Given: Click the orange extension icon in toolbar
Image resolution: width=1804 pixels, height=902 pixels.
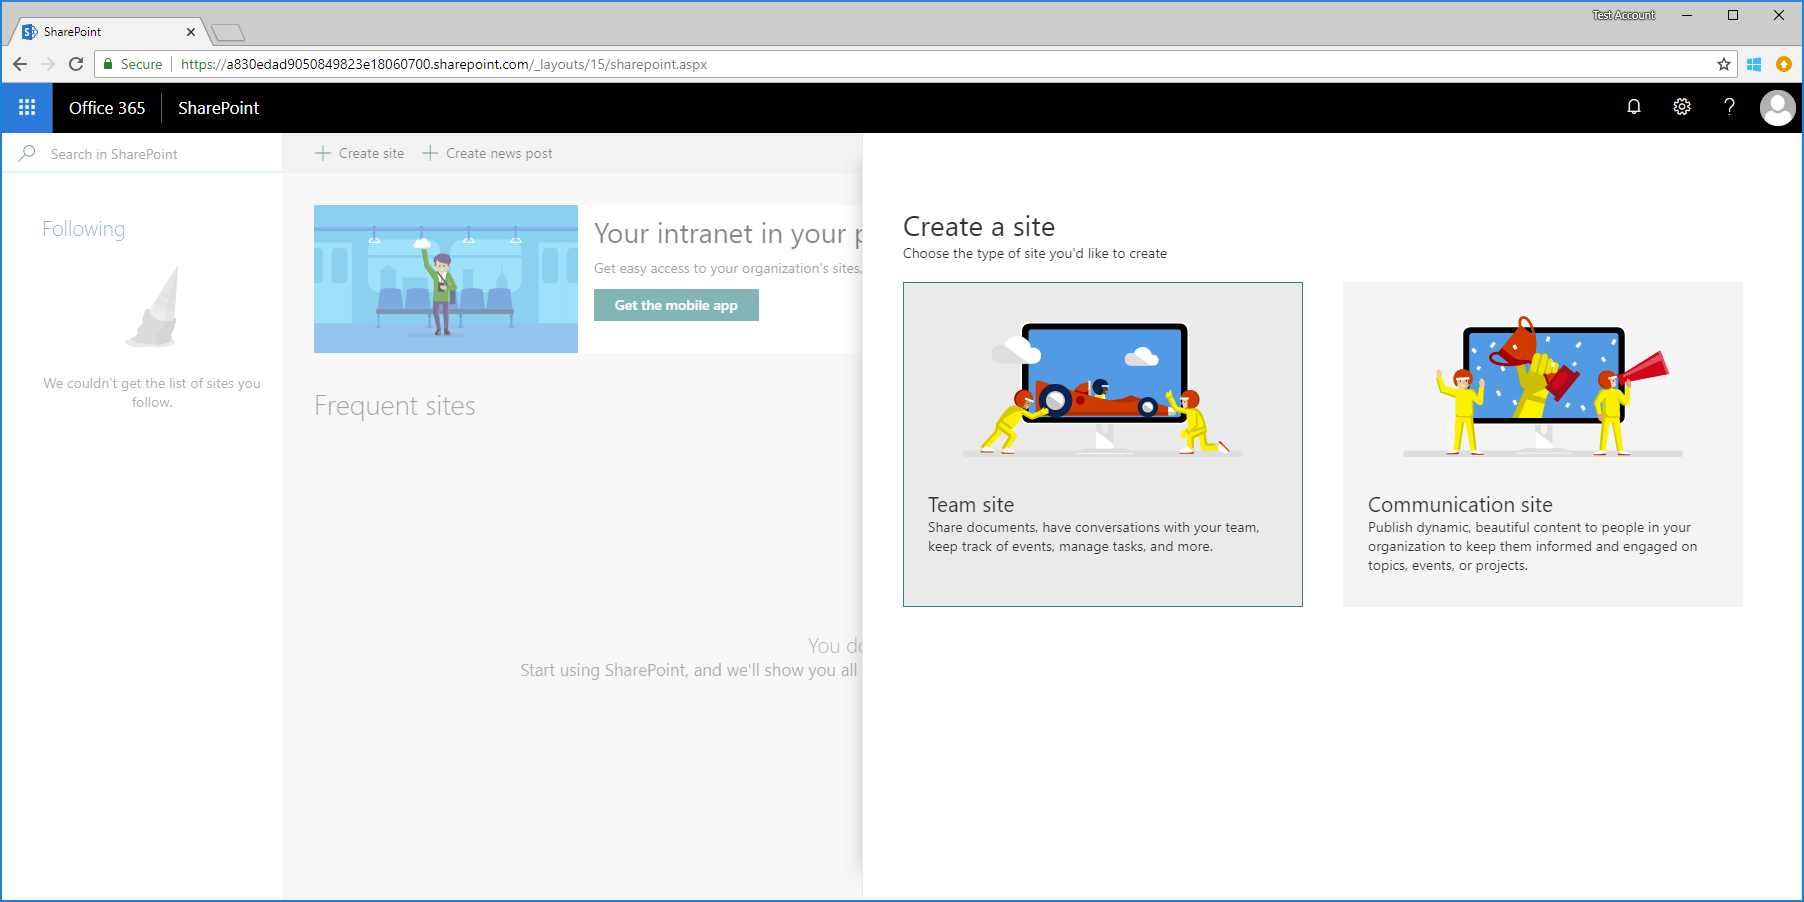Looking at the screenshot, I should [x=1784, y=64].
